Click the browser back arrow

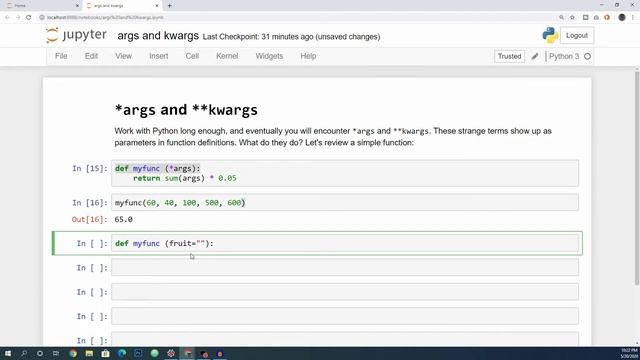7,17
